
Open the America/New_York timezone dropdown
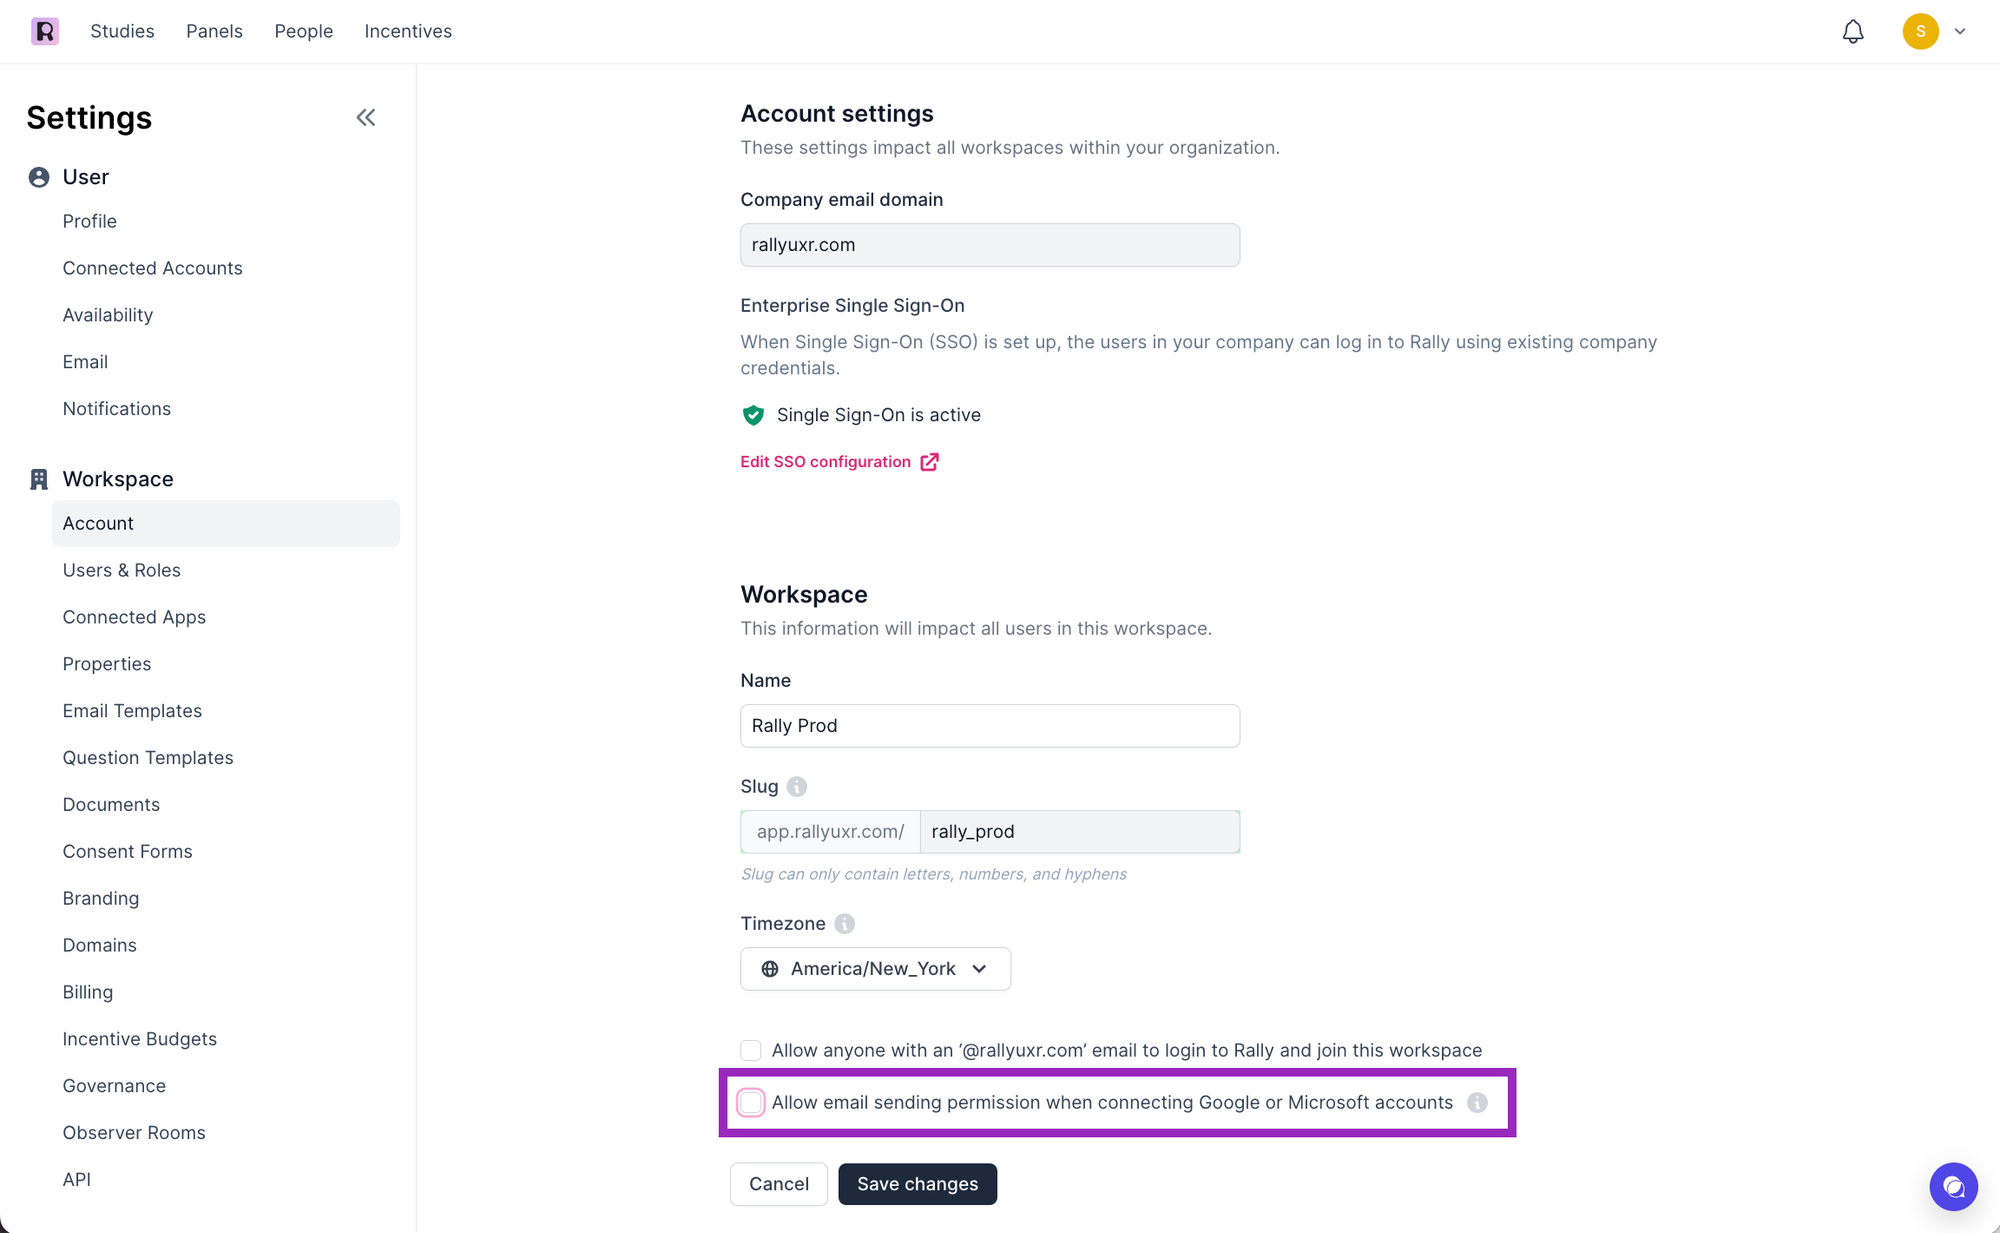pyautogui.click(x=875, y=969)
